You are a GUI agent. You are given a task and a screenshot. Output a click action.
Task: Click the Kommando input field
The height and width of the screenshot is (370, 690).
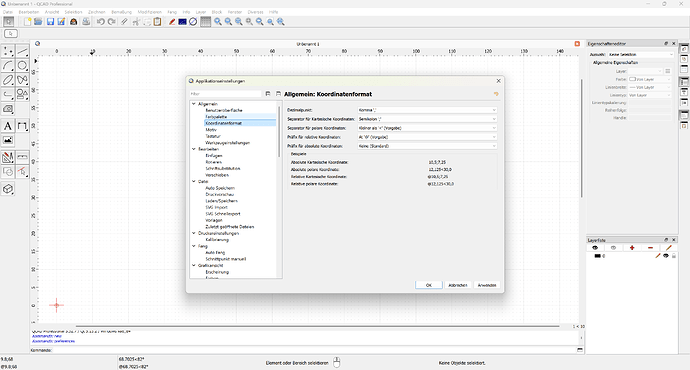pyautogui.click(x=314, y=350)
